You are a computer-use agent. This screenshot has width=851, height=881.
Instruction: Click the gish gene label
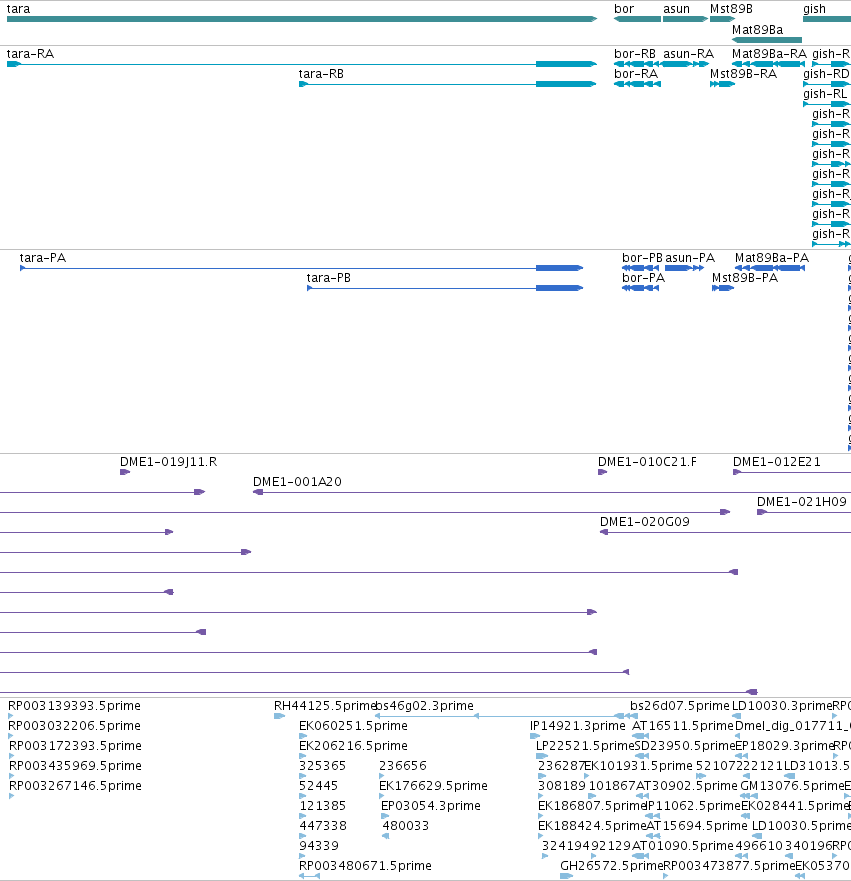814,9
